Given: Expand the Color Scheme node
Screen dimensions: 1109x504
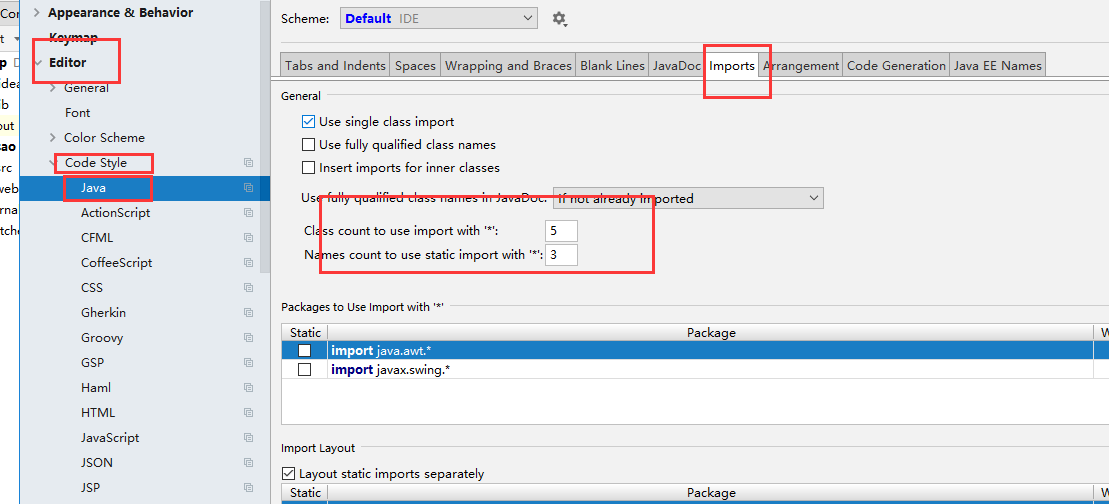Looking at the screenshot, I should [53, 138].
